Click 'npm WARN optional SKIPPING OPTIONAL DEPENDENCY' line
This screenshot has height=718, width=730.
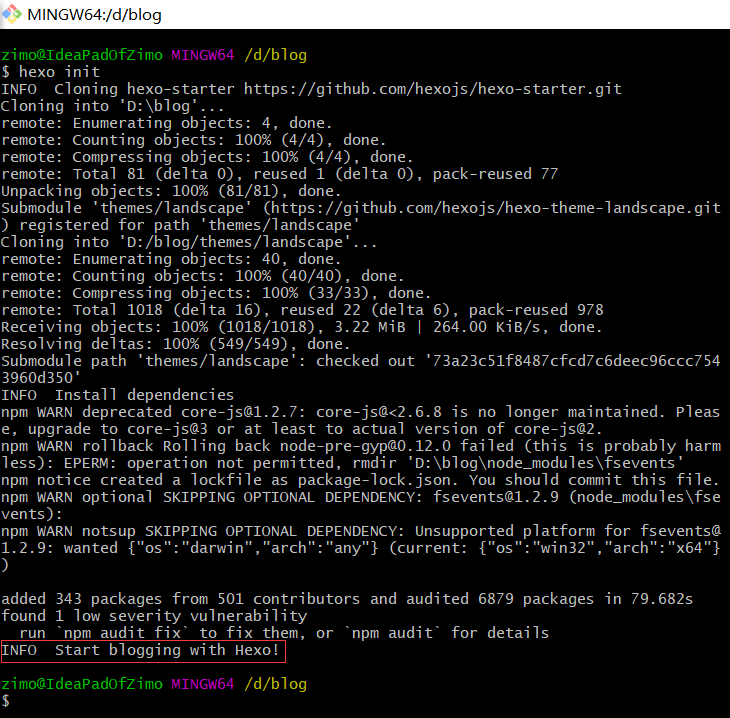click(361, 497)
